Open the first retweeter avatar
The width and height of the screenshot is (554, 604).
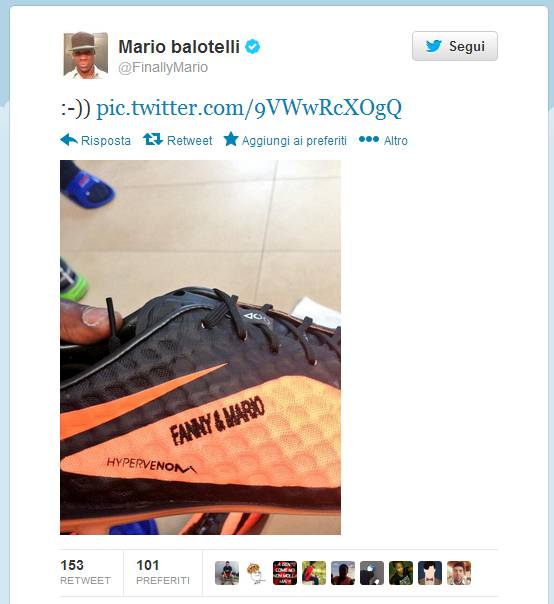tap(227, 573)
